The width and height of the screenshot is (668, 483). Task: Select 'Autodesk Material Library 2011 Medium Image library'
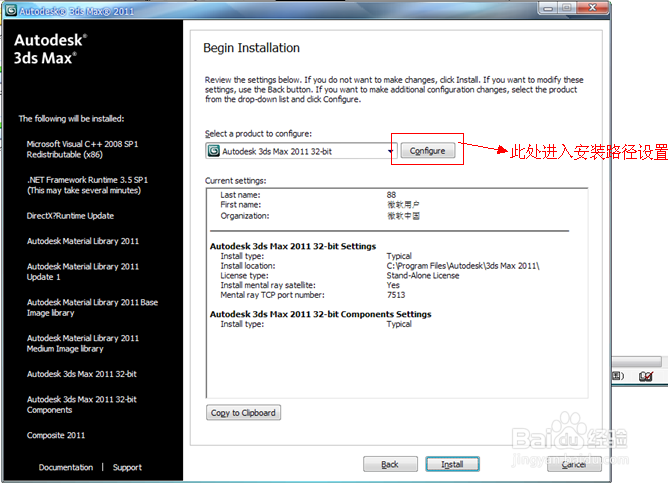[x=83, y=343]
